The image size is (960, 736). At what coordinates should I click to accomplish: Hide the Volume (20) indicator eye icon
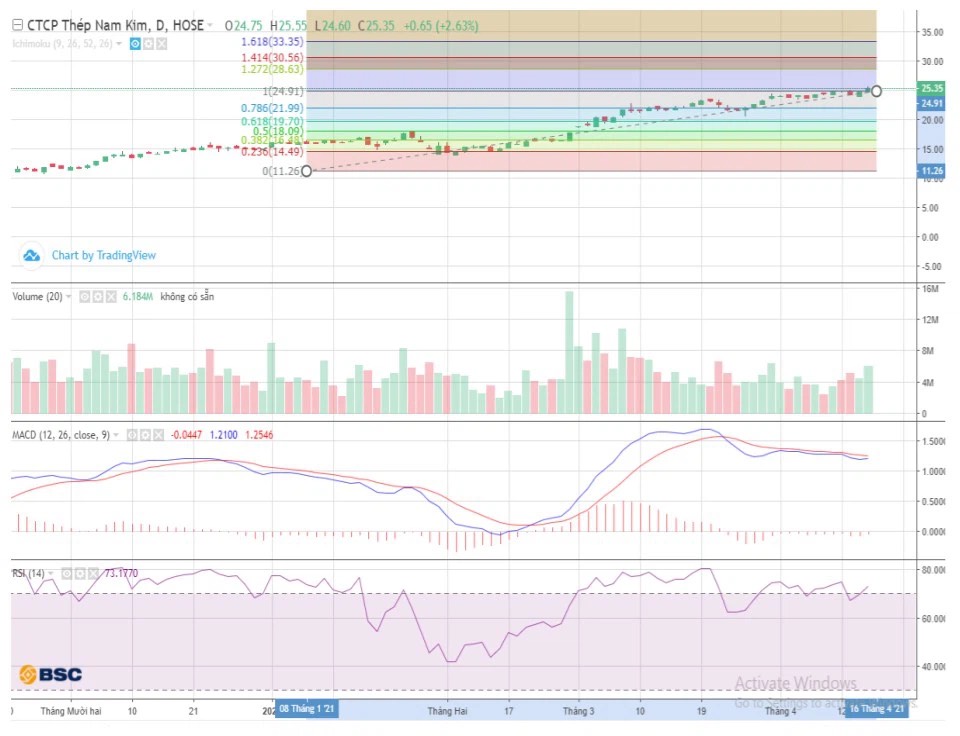click(x=84, y=297)
